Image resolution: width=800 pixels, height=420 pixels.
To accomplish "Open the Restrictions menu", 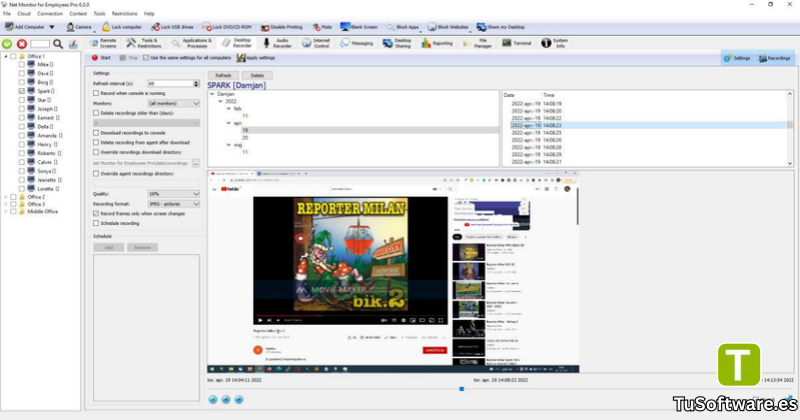I will [x=124, y=14].
